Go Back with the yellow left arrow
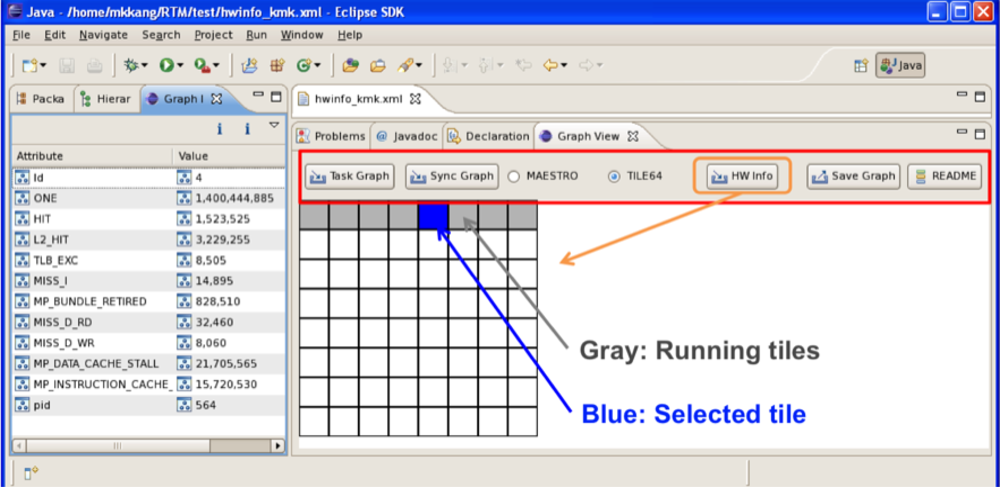 550,65
